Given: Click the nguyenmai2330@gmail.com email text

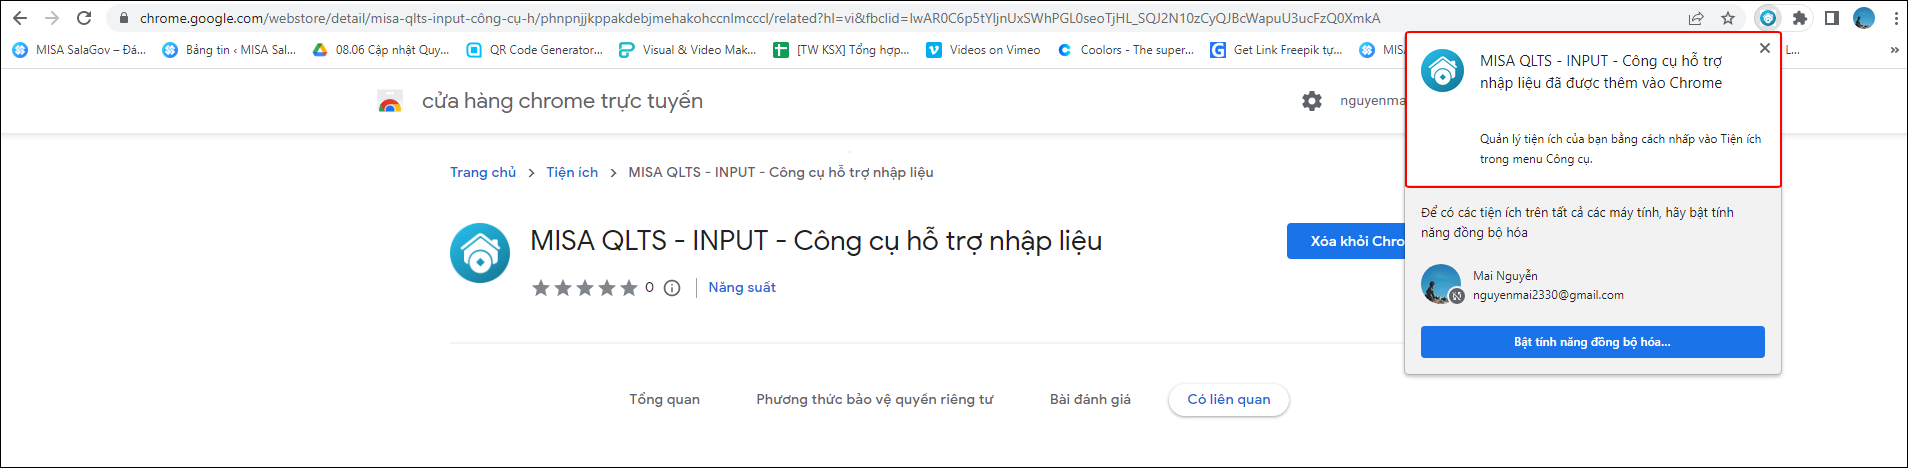Looking at the screenshot, I should (1548, 295).
